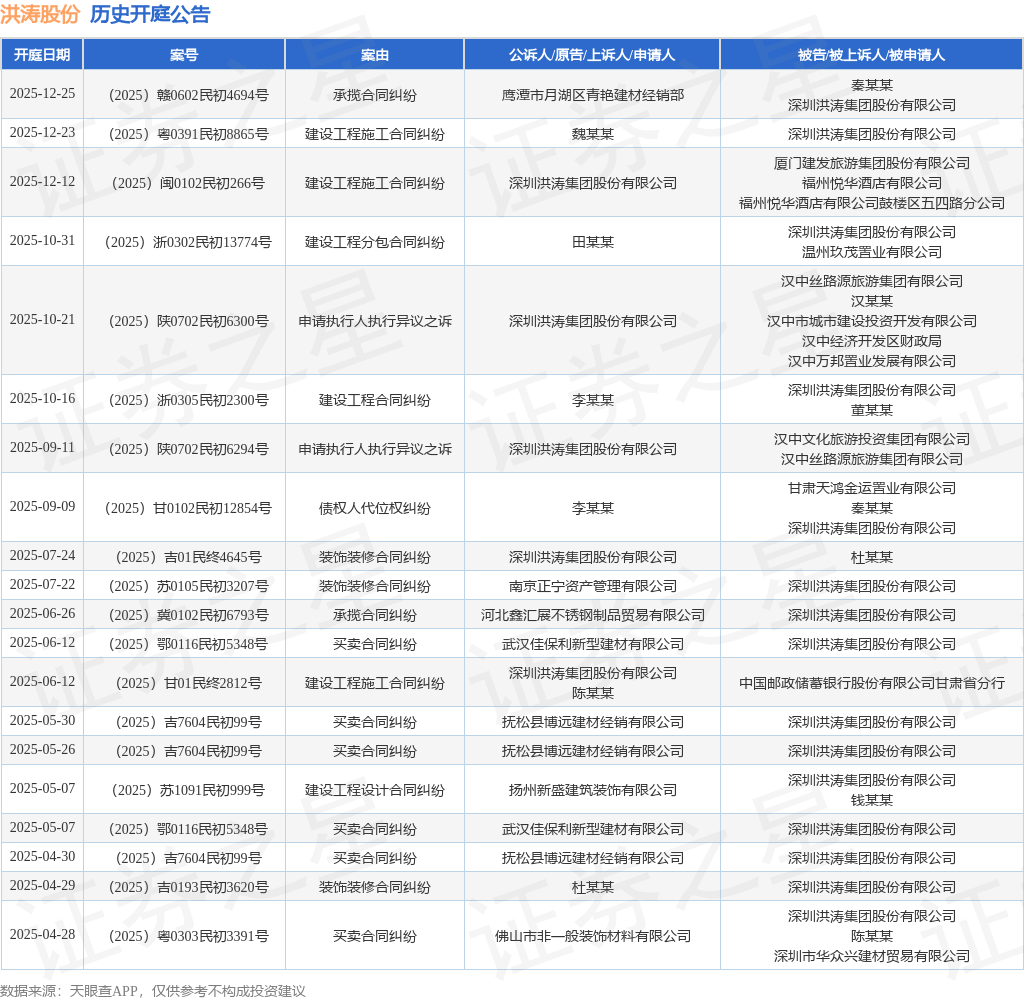The height and width of the screenshot is (1000, 1024).
Task: Click the date 2025-12-25
Action: (x=42, y=93)
